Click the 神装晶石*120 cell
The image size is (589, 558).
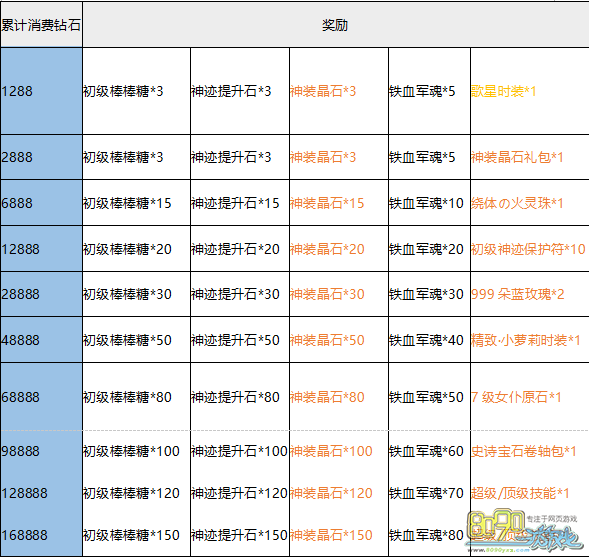[x=339, y=493]
